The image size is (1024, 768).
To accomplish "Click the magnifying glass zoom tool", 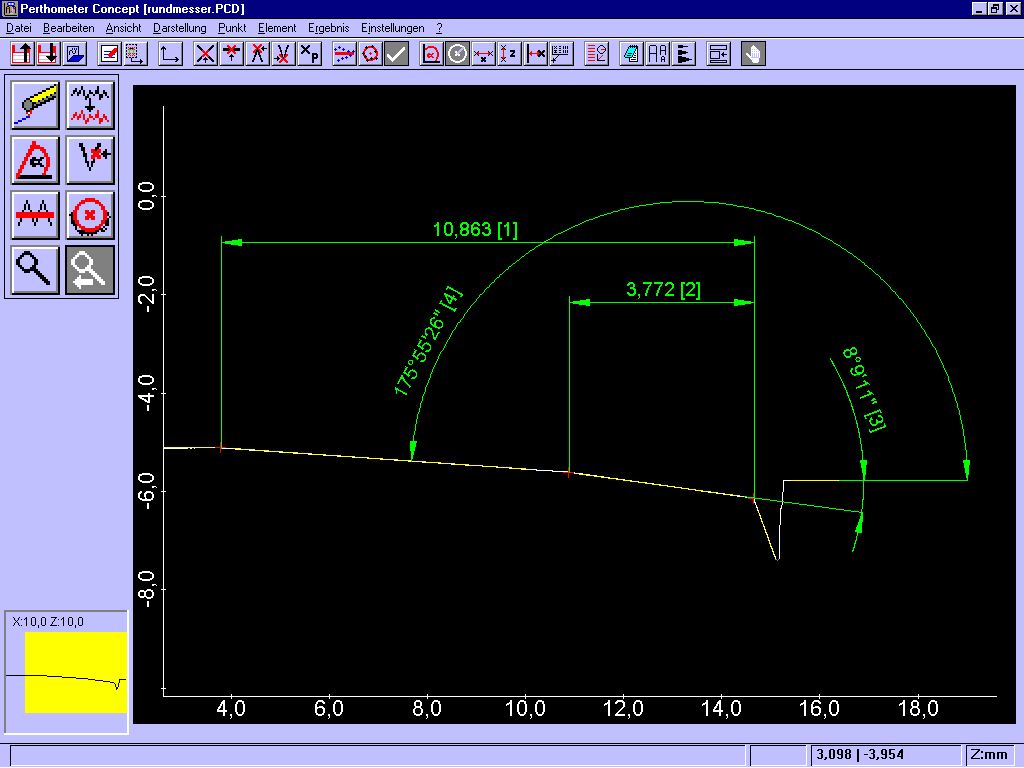I will [35, 269].
